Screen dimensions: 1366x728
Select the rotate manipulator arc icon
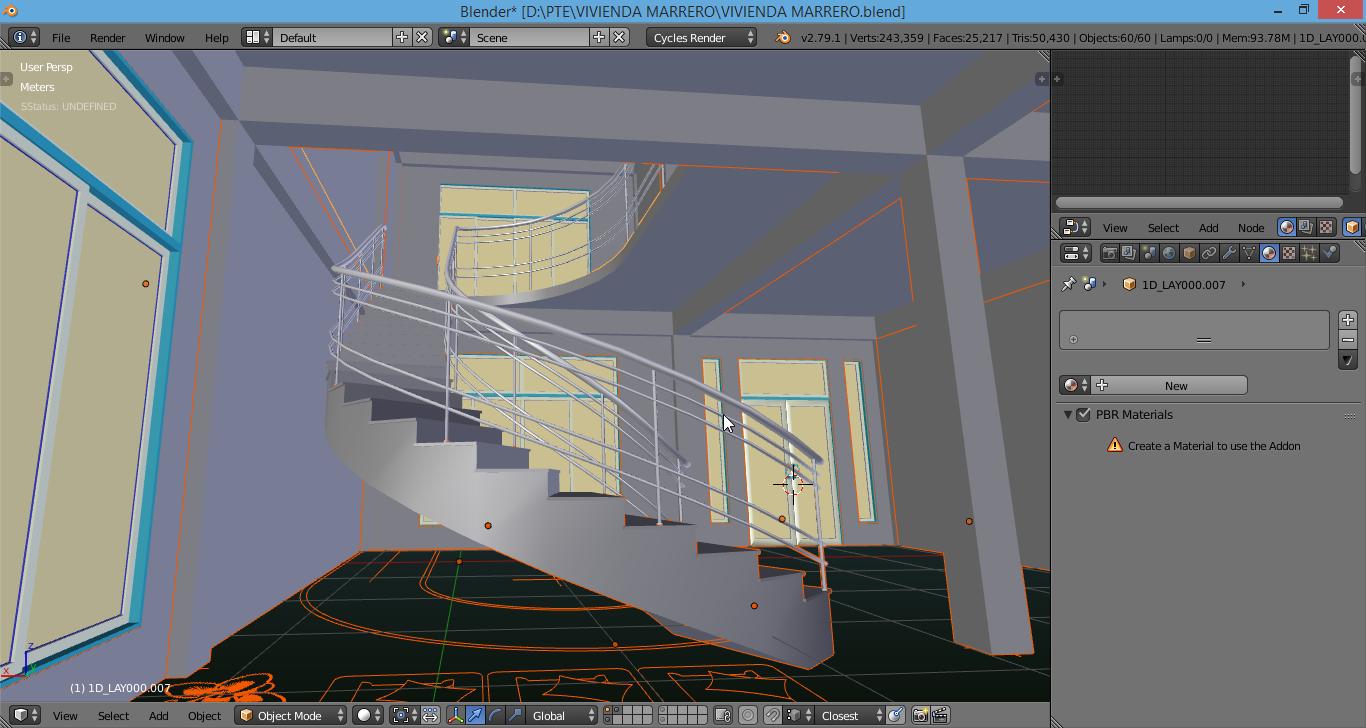pyautogui.click(x=495, y=715)
